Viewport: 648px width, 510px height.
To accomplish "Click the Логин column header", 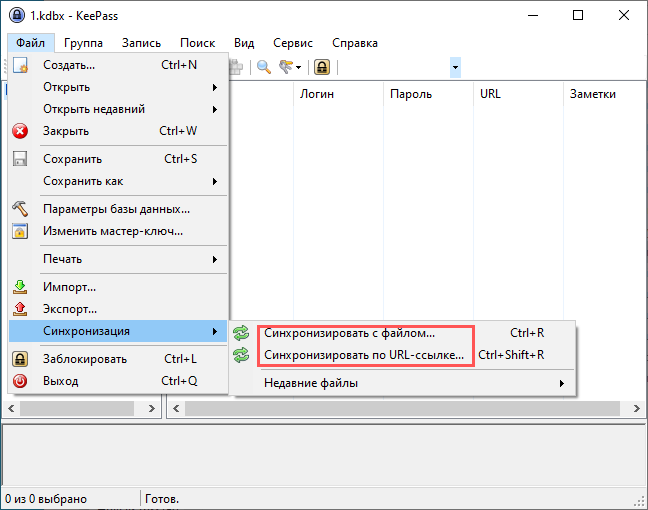I will pyautogui.click(x=338, y=94).
